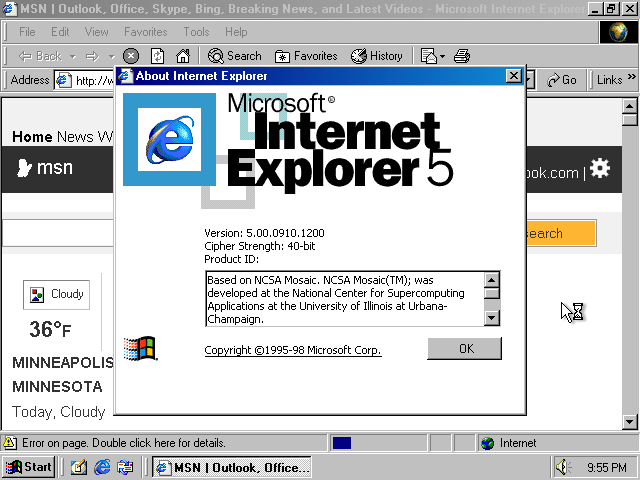This screenshot has width=640, height=480.
Task: Open the Favorites menu
Action: coord(146,32)
